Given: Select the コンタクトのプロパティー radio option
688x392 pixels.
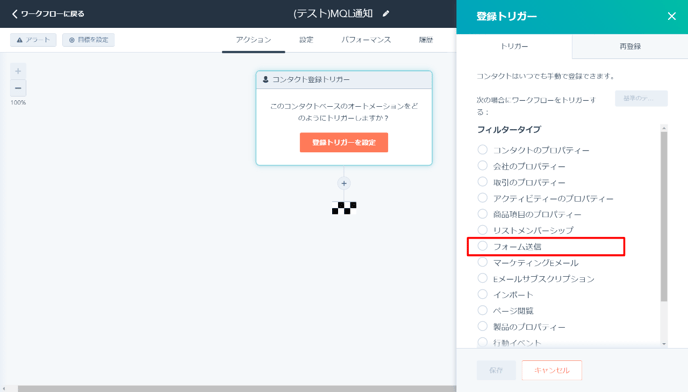Looking at the screenshot, I should tap(482, 150).
